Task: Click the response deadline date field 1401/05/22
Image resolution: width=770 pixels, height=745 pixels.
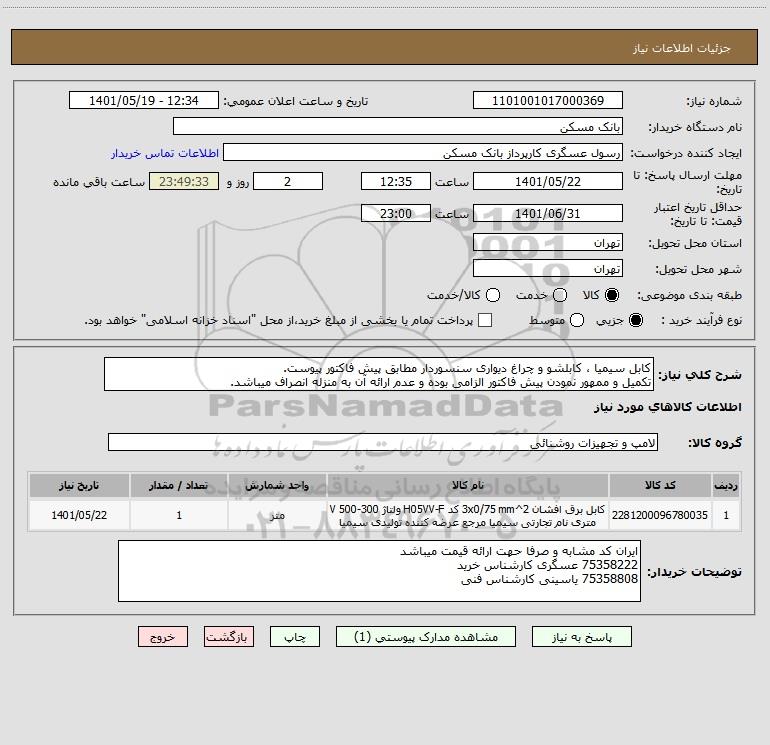Action: click(548, 182)
